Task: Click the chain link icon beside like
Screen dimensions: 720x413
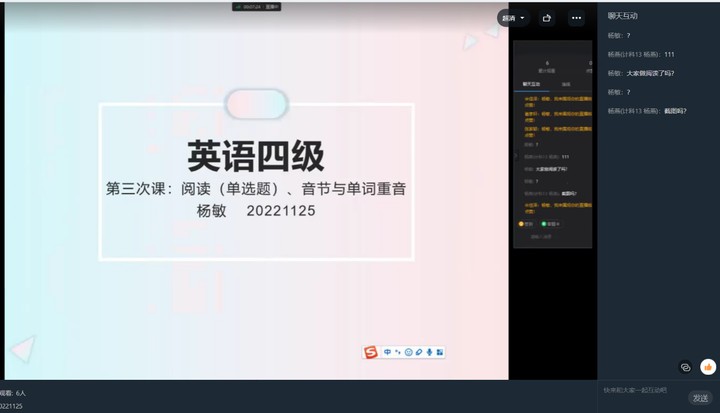Action: 685,367
